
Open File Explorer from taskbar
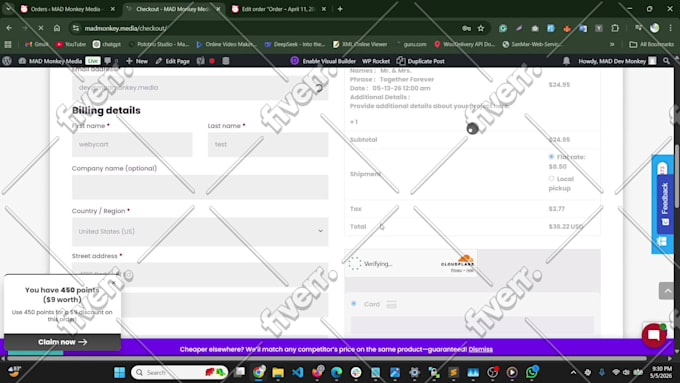click(278, 372)
